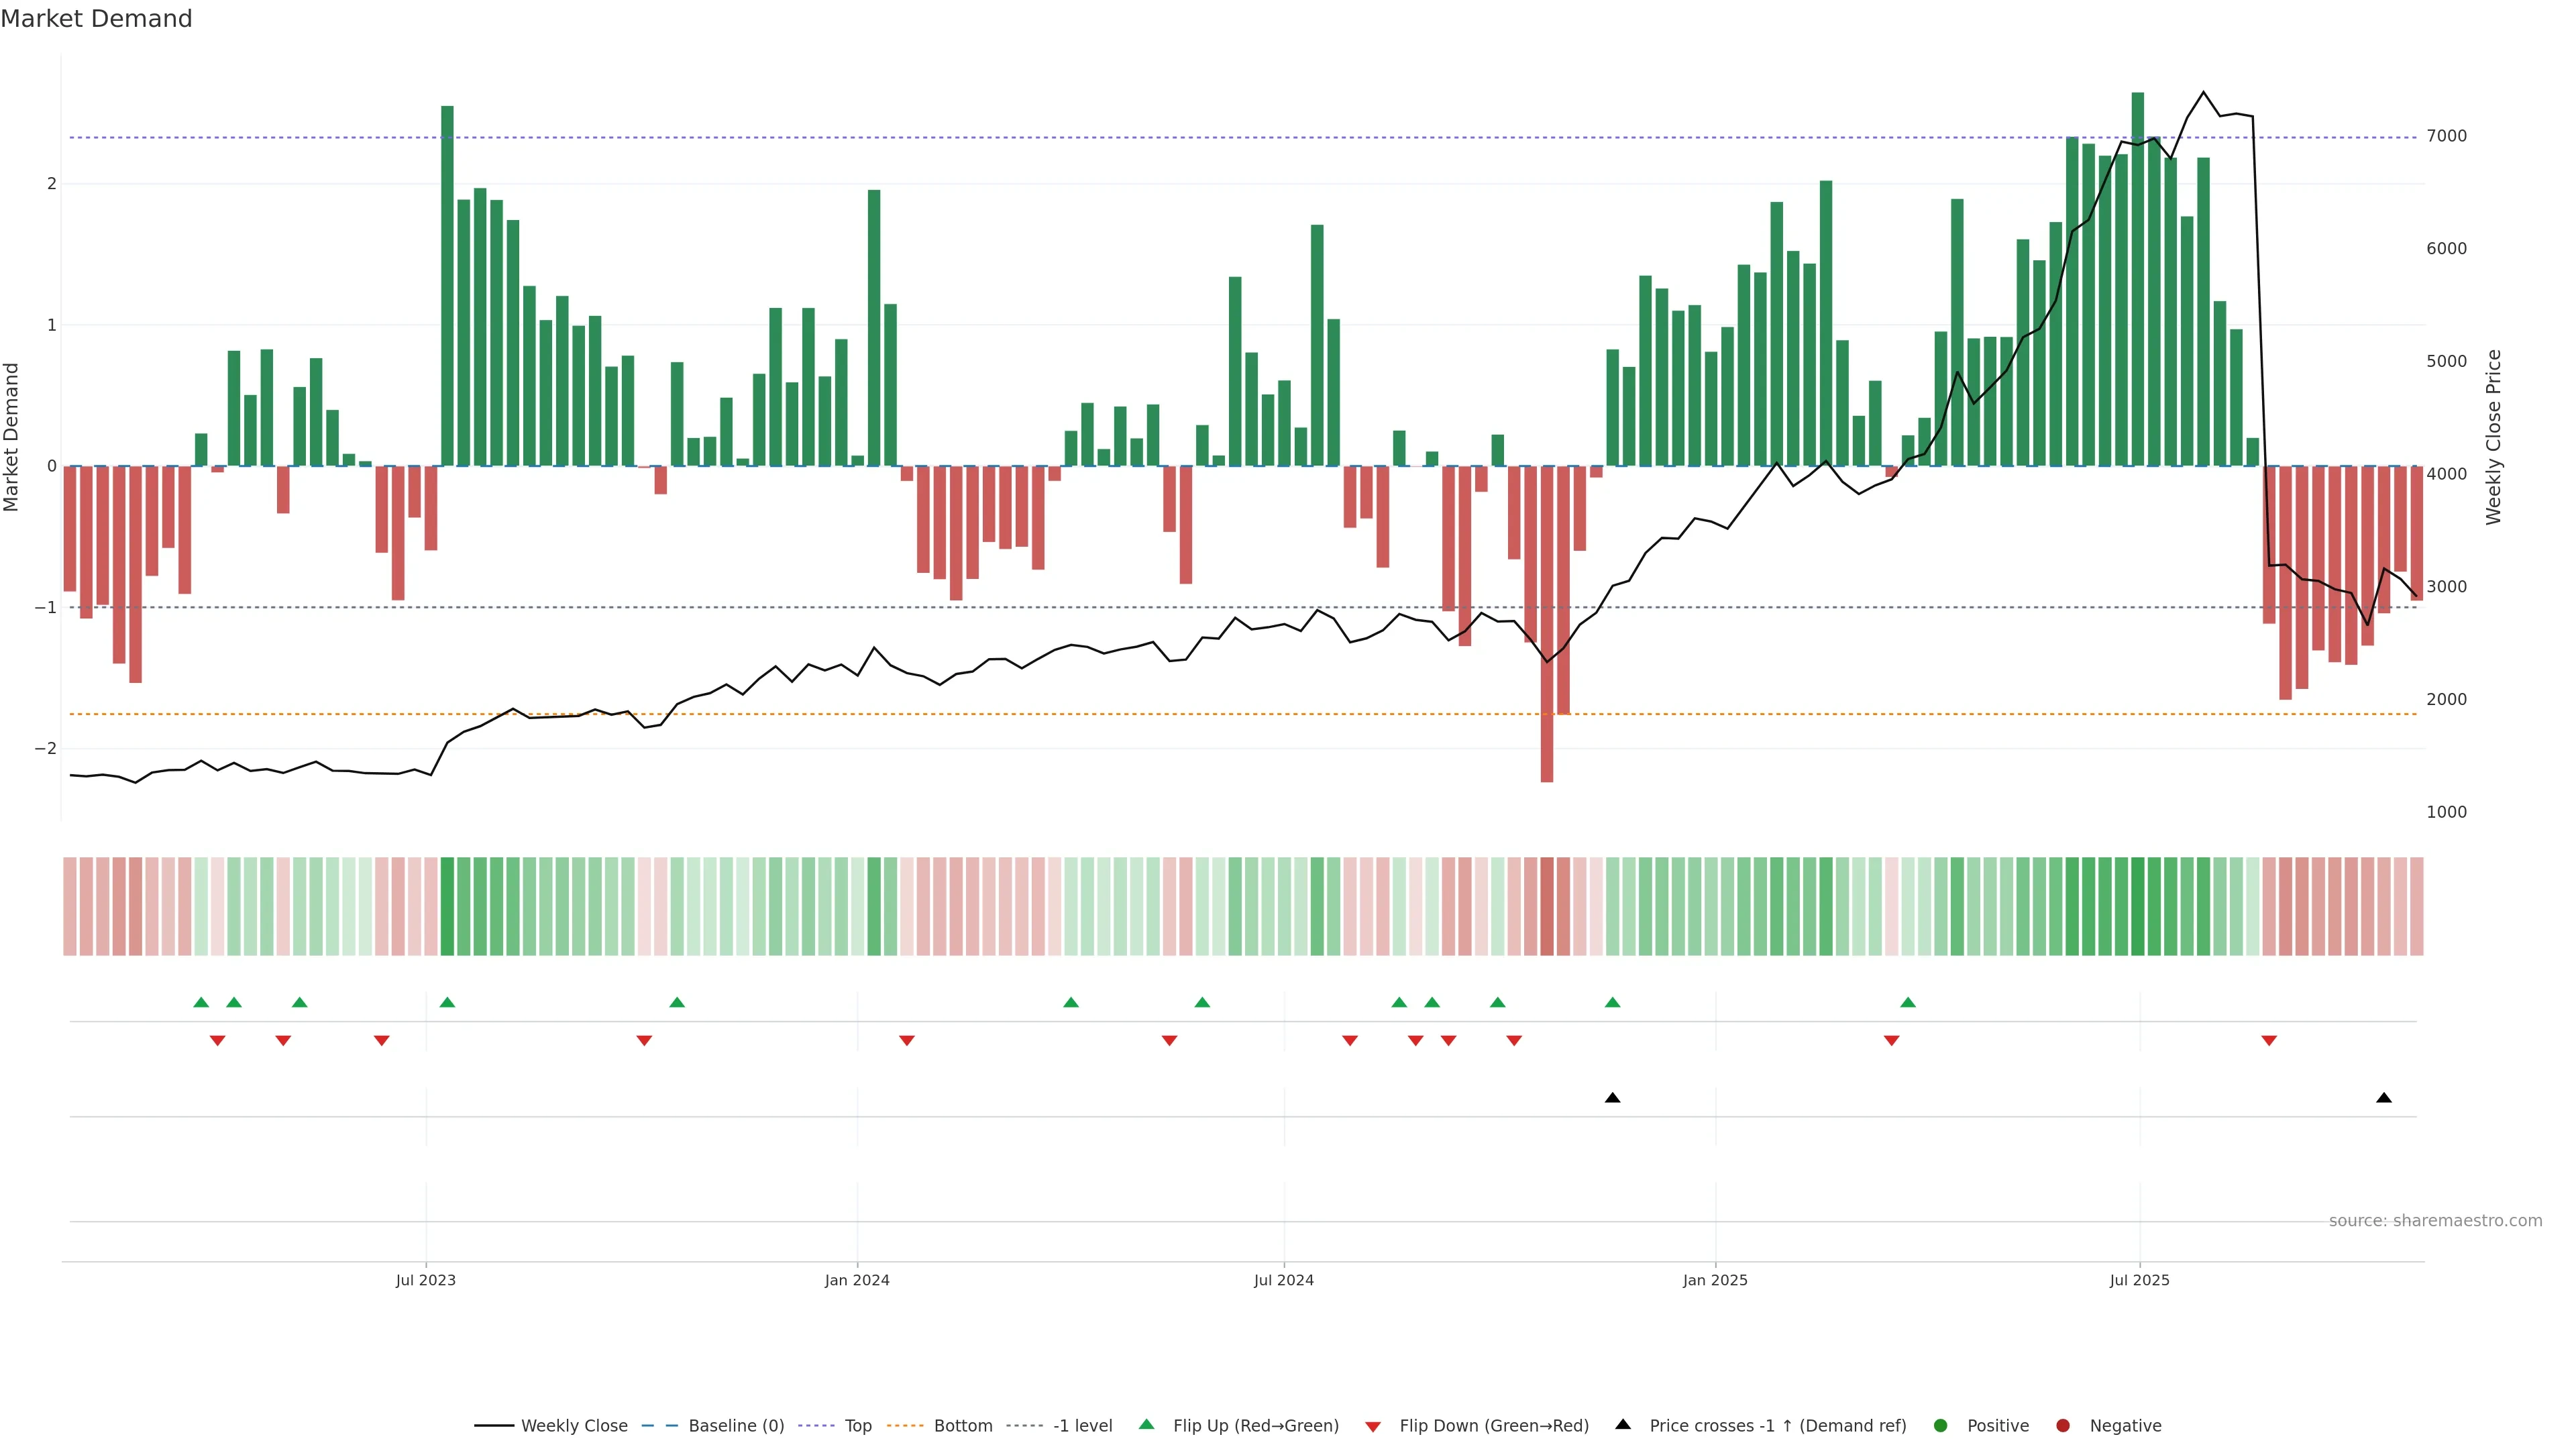Image resolution: width=2576 pixels, height=1449 pixels.
Task: Click the red Negative legend dot
Action: tap(2063, 1425)
